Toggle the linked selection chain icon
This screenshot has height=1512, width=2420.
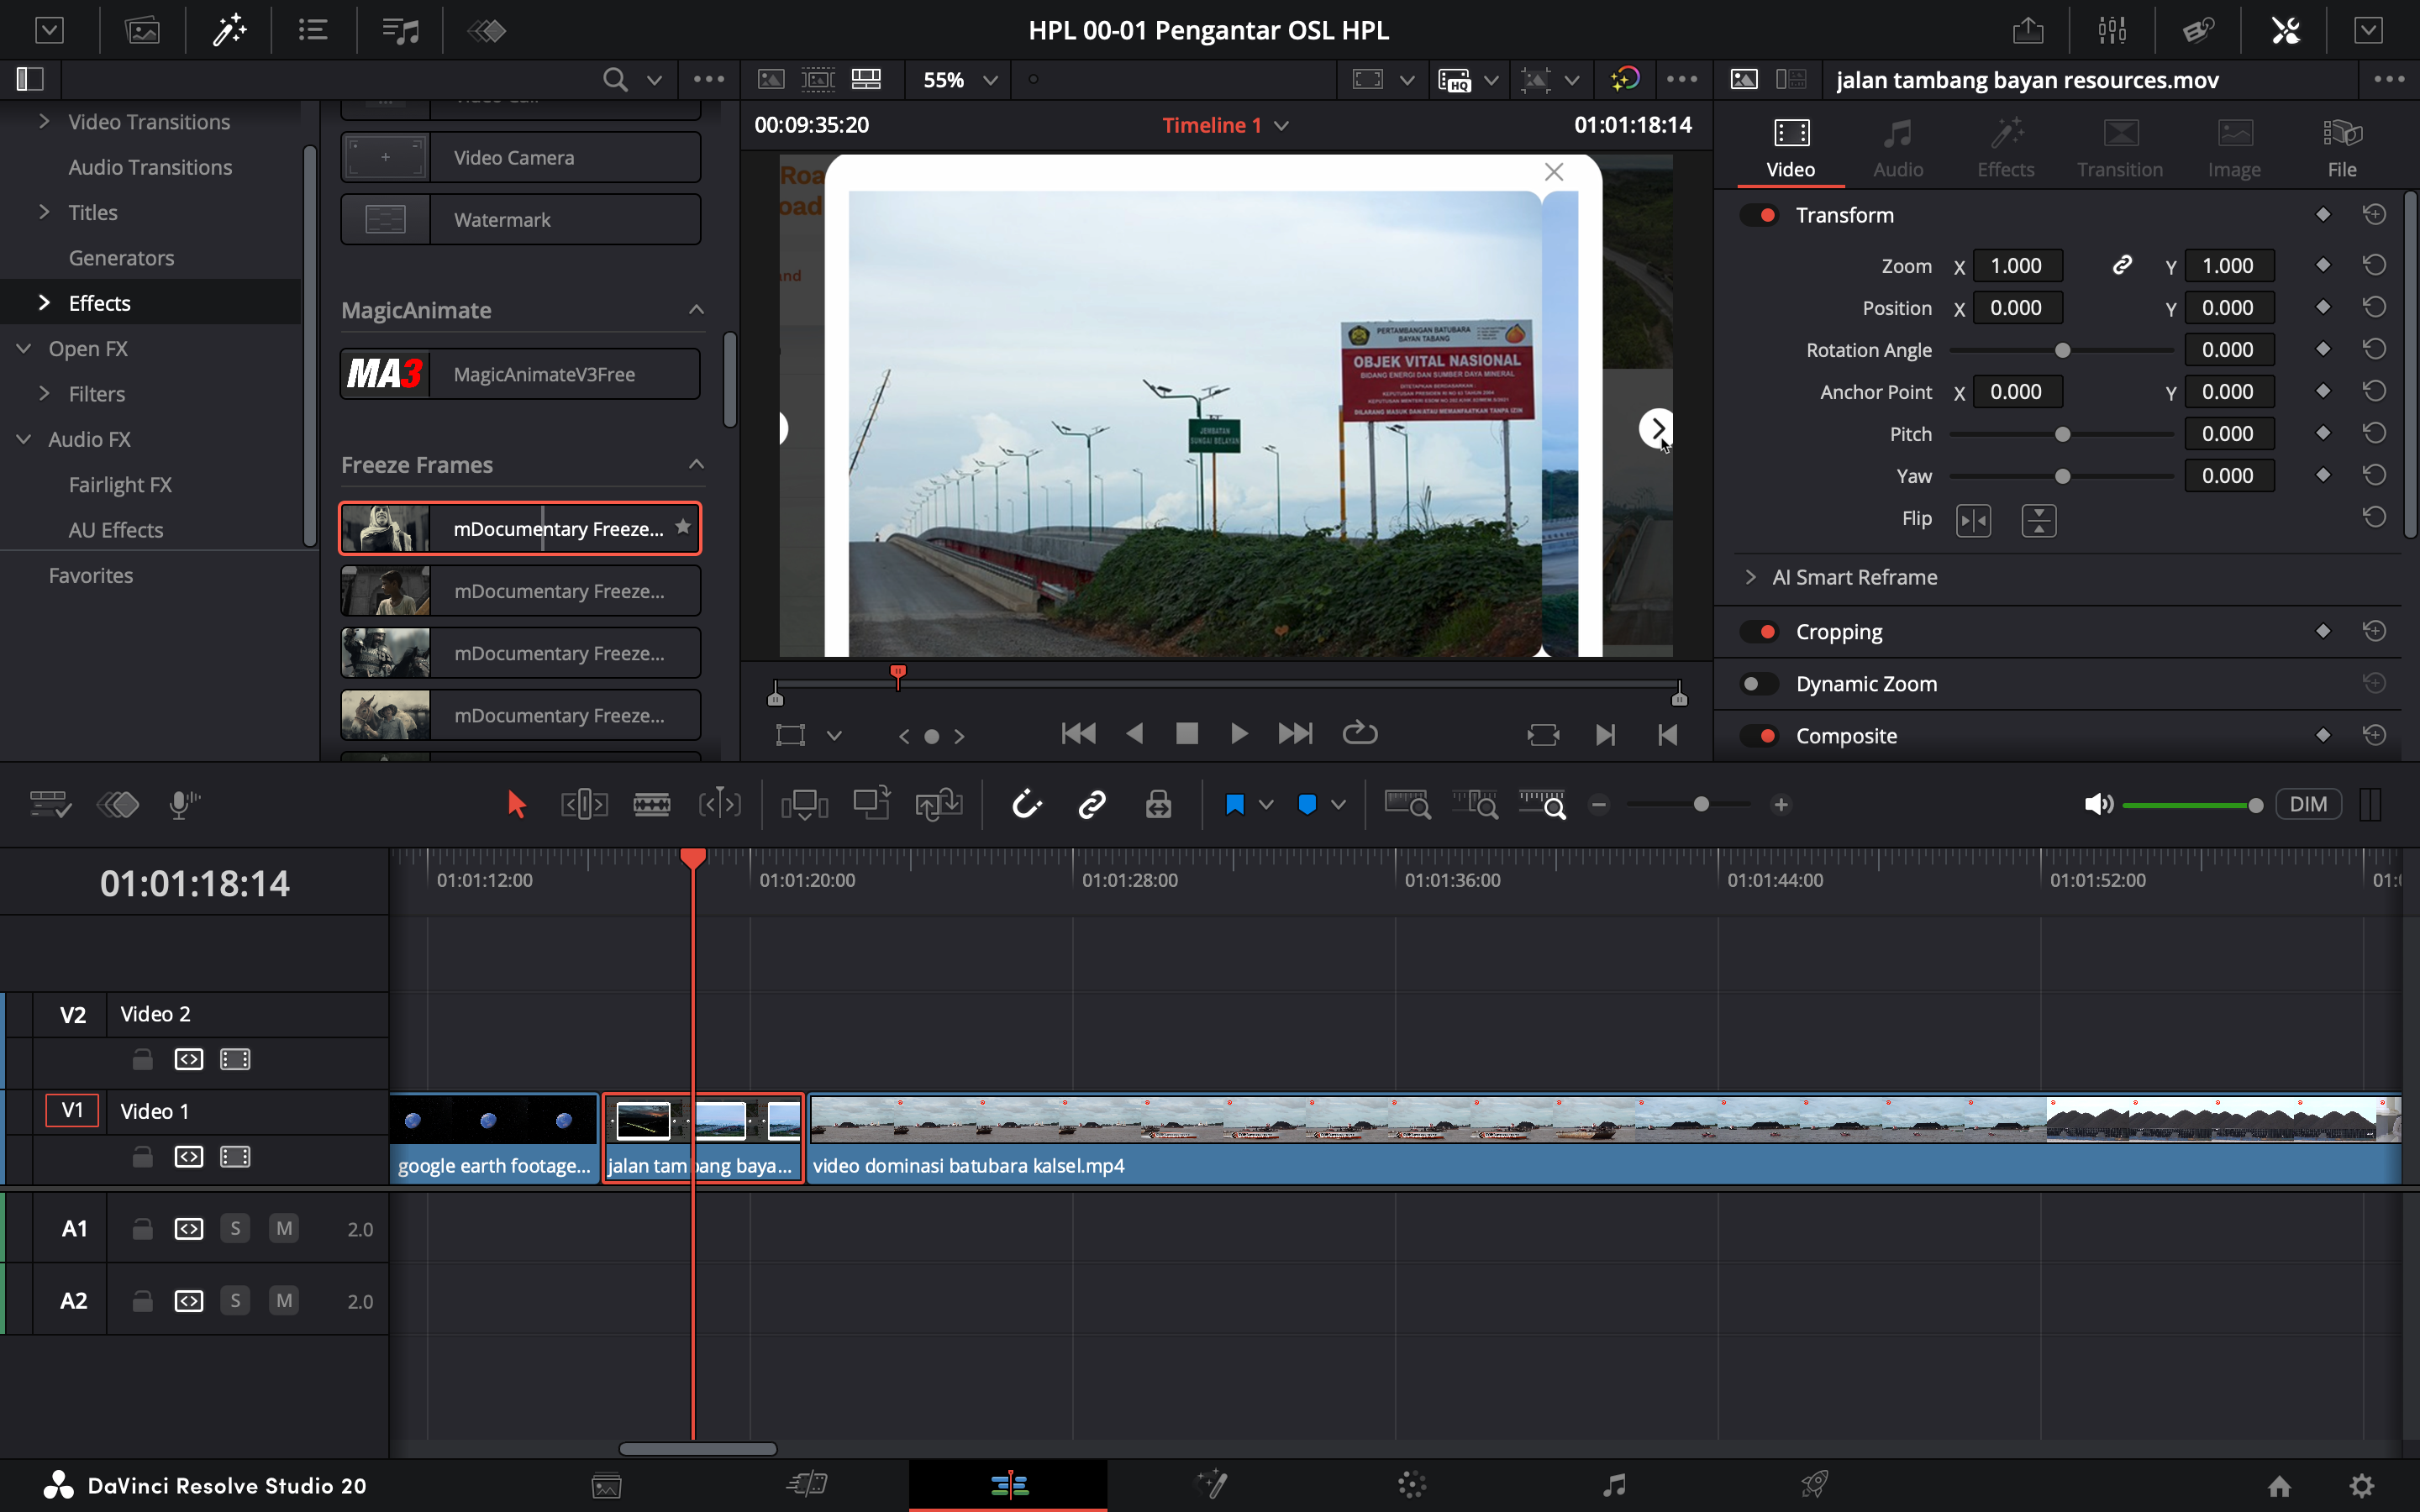(x=1091, y=804)
